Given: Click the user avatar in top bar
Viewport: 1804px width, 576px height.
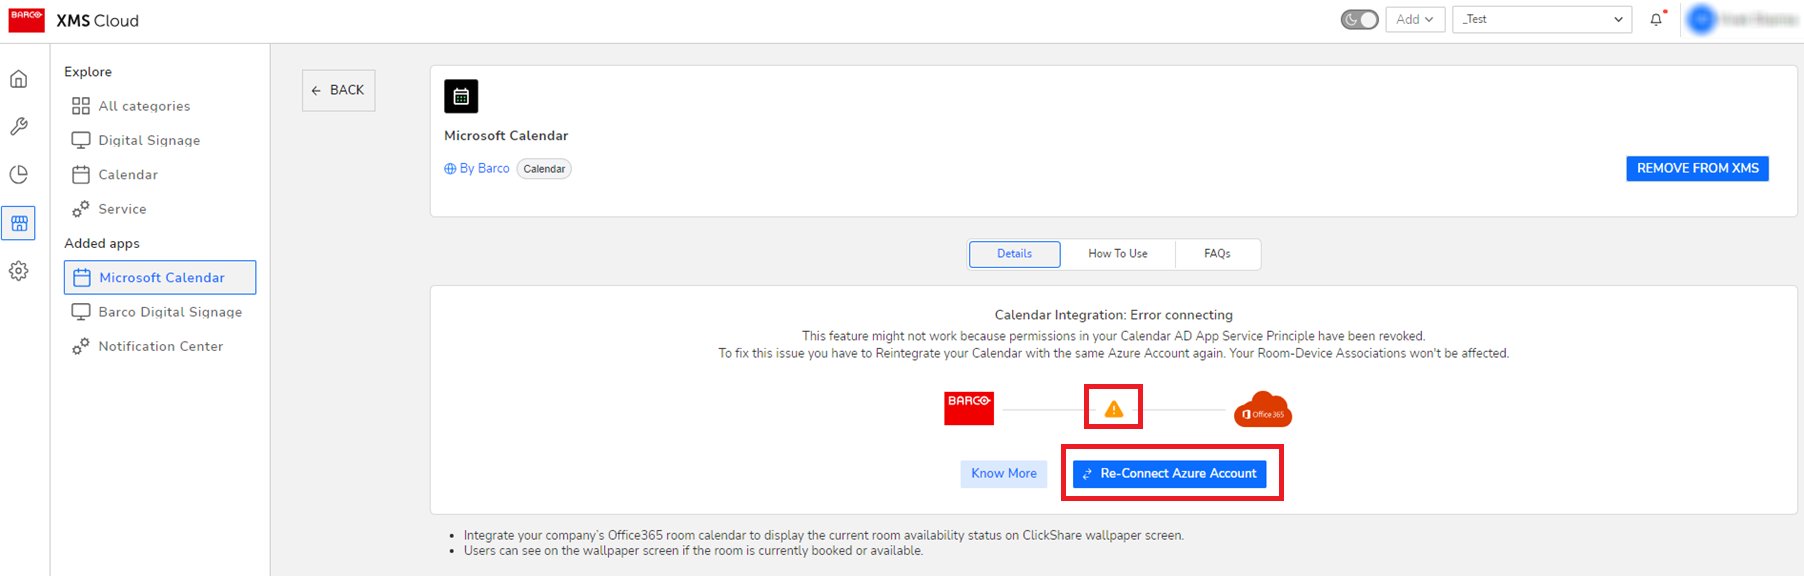Looking at the screenshot, I should [x=1701, y=19].
